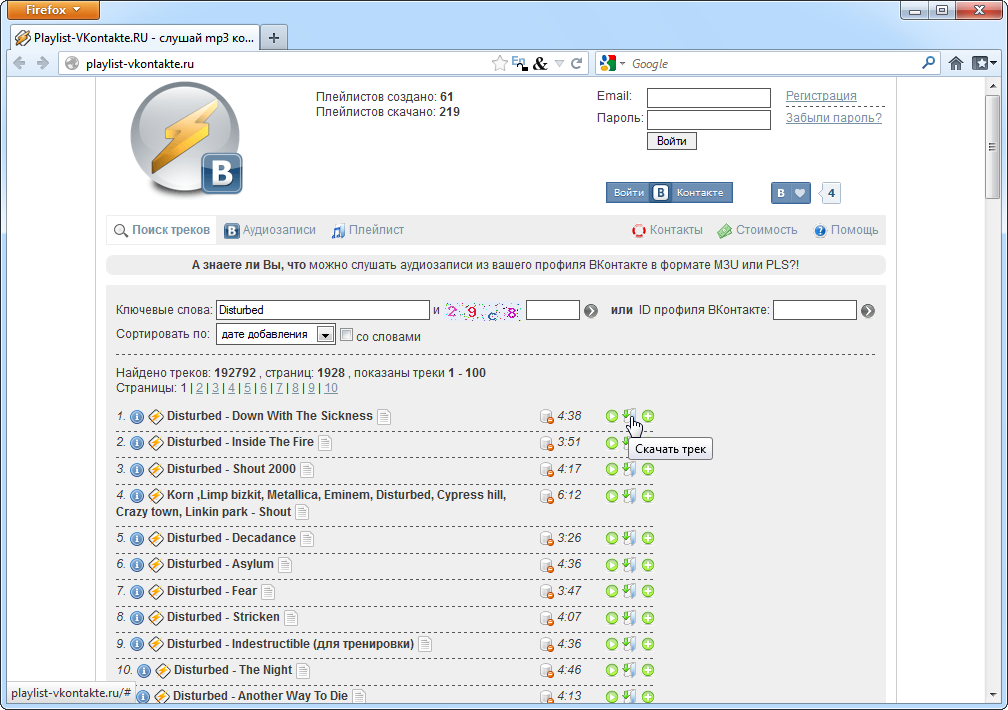This screenshot has width=1008, height=710.
Task: Bookmark page with star icon in address bar
Action: [499, 63]
